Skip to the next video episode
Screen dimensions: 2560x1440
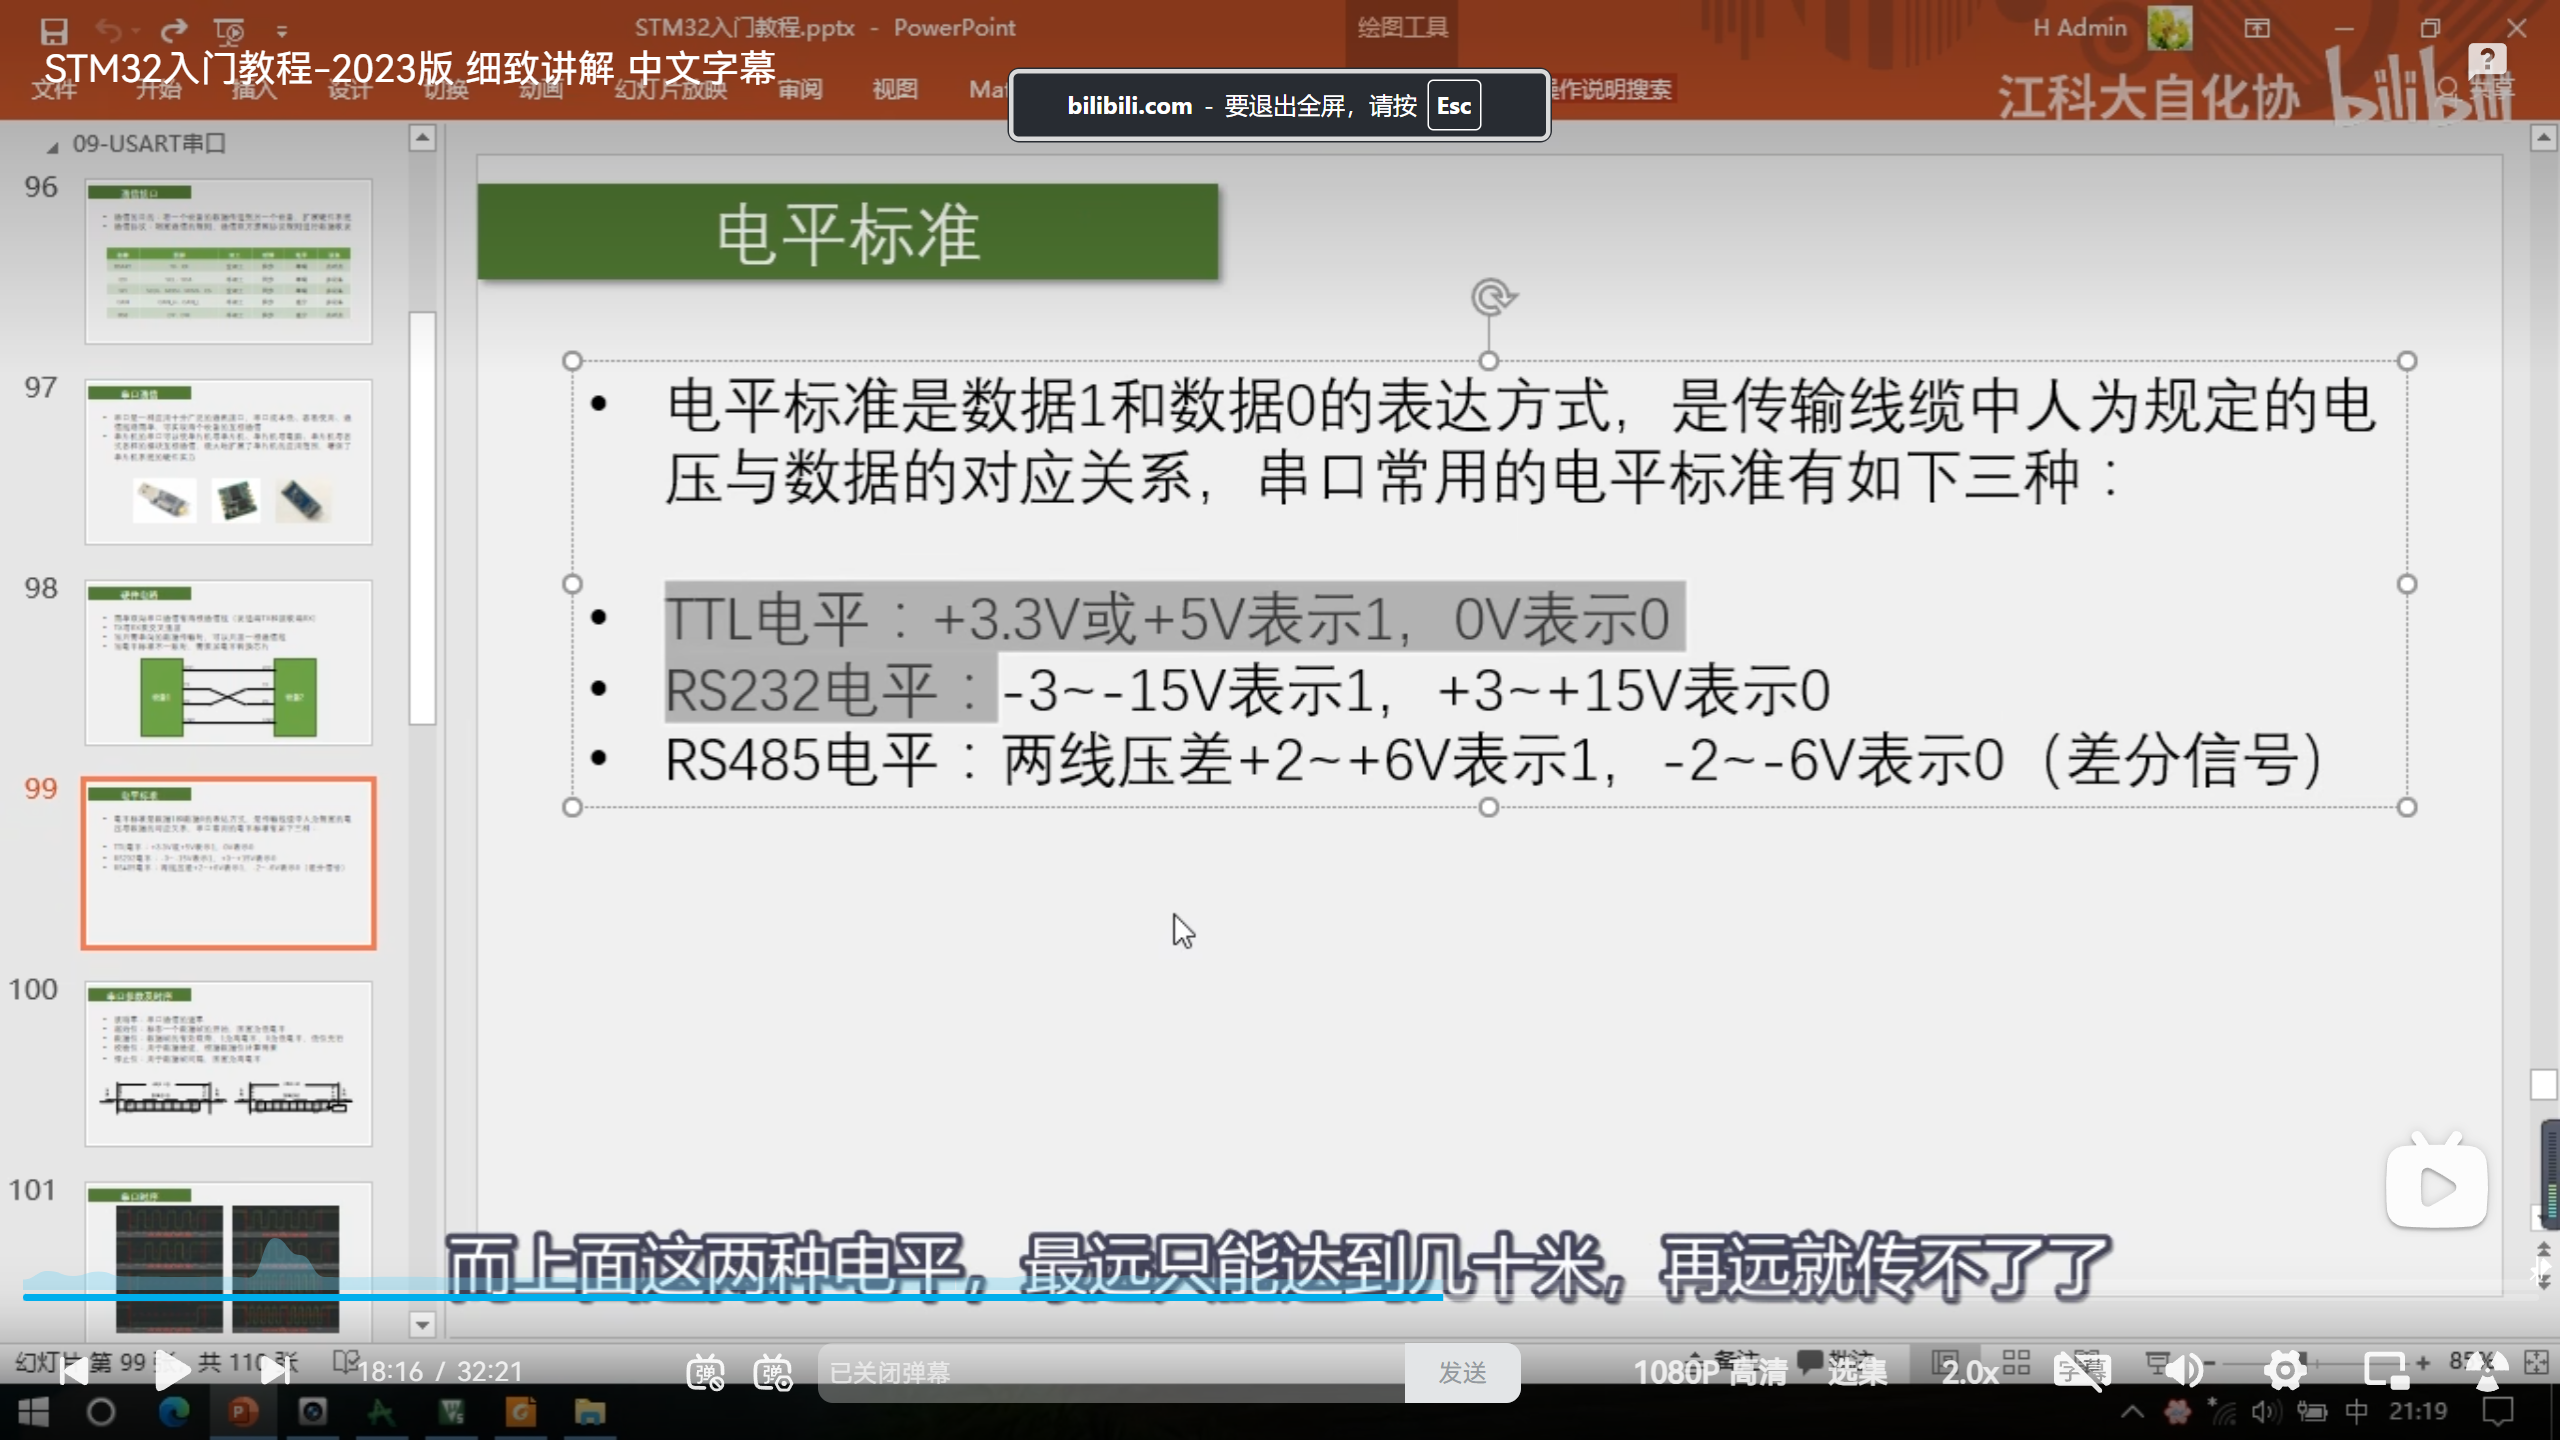coord(274,1371)
